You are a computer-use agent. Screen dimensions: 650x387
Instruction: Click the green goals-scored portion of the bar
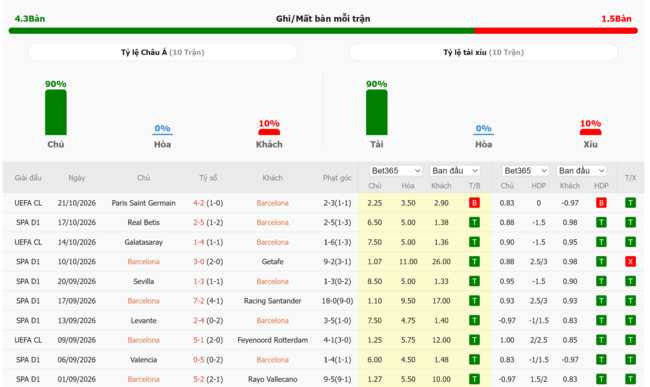coord(241,31)
